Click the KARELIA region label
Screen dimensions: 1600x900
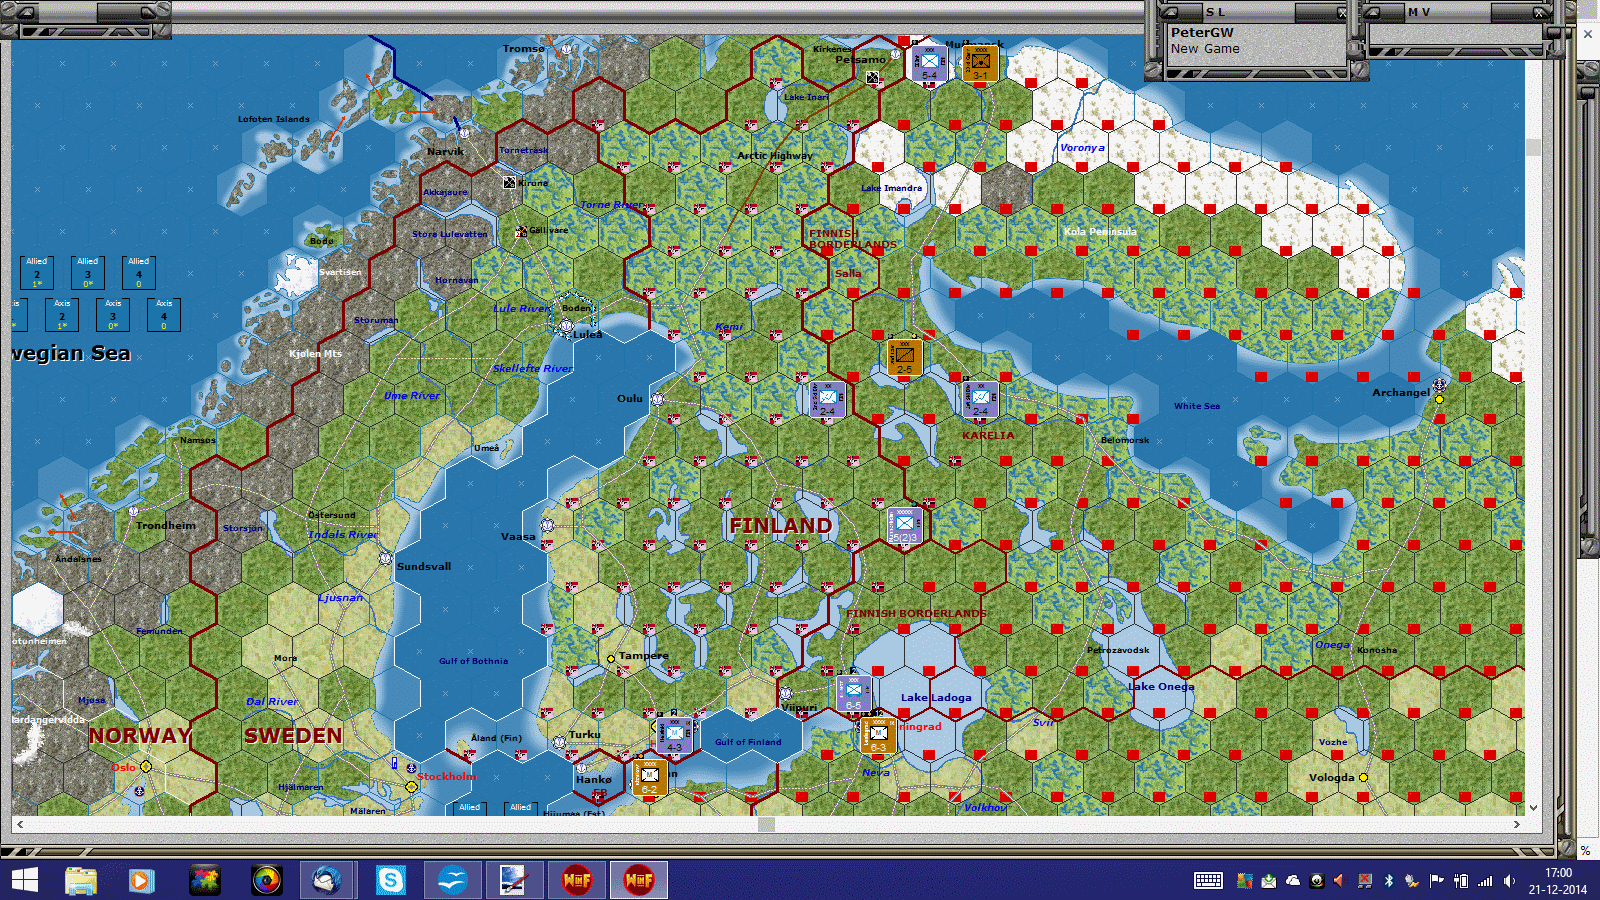coord(988,435)
